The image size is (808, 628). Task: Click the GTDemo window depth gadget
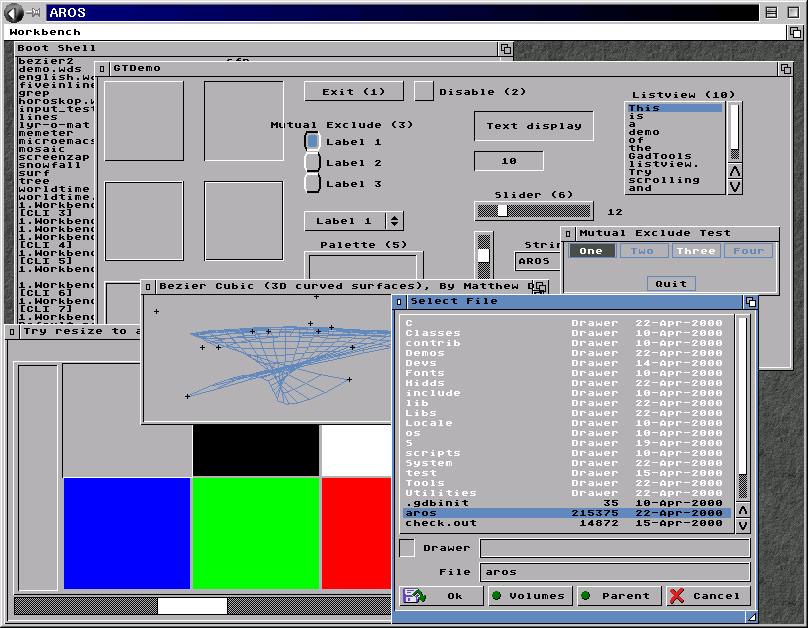(x=785, y=69)
